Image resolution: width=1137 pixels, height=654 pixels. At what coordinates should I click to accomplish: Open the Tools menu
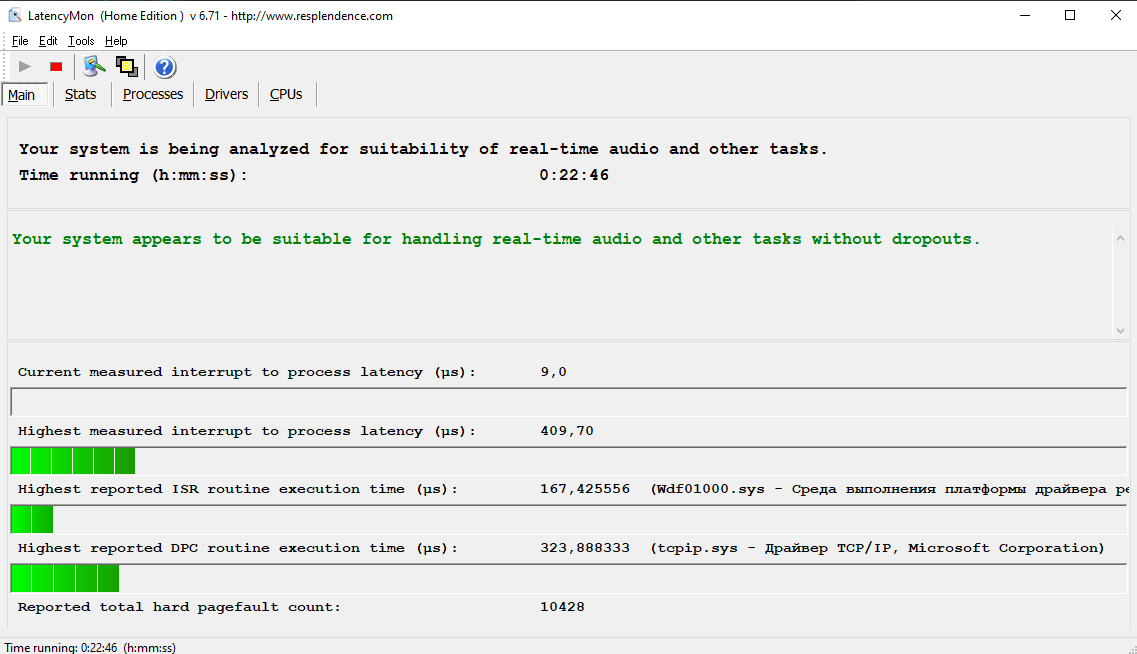click(81, 41)
